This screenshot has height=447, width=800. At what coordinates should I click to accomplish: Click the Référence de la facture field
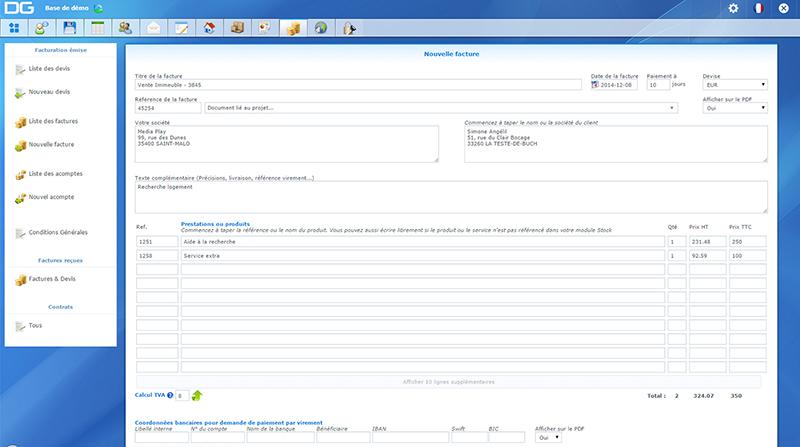(x=168, y=108)
